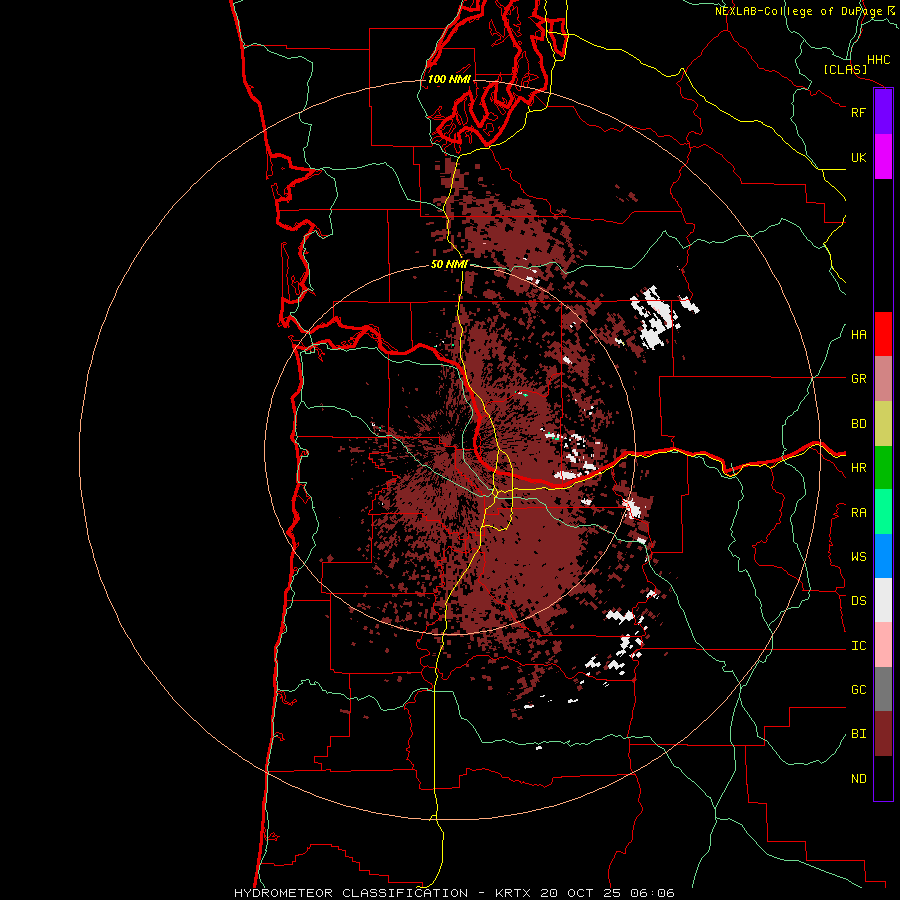Click the WS legend label
This screenshot has width=900, height=900.
click(x=858, y=557)
